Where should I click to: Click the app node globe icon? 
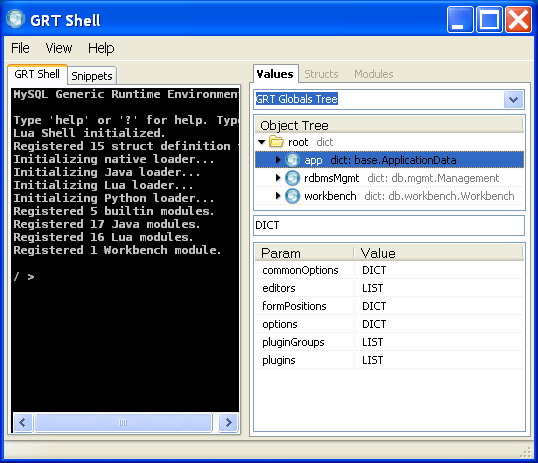[292, 160]
